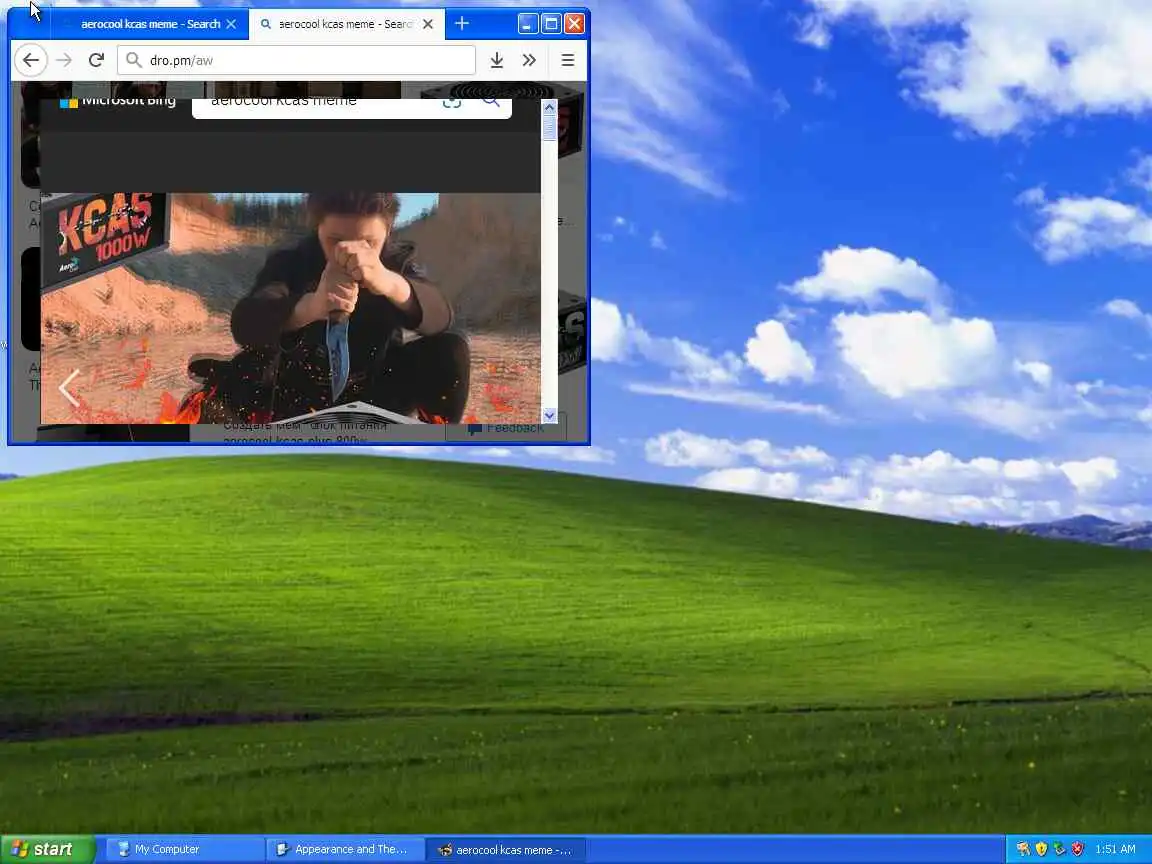Click the inner scrollbar up arrow
Image resolution: width=1152 pixels, height=864 pixels.
550,107
